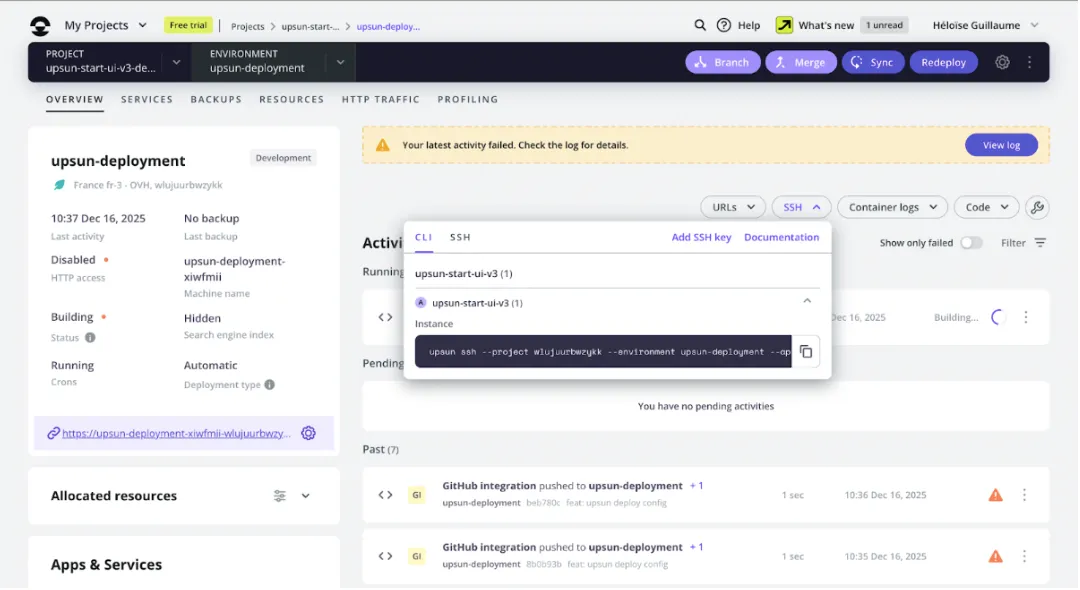
Task: Expand the Allocated resources panel
Action: (x=306, y=495)
